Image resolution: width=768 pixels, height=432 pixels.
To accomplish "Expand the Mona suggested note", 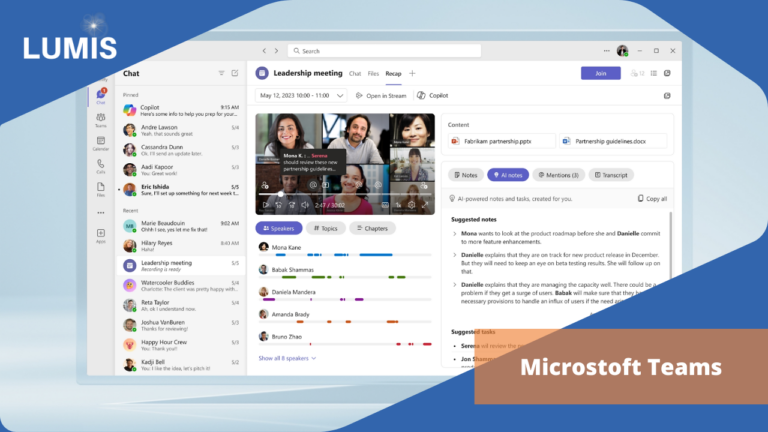I will (x=455, y=234).
